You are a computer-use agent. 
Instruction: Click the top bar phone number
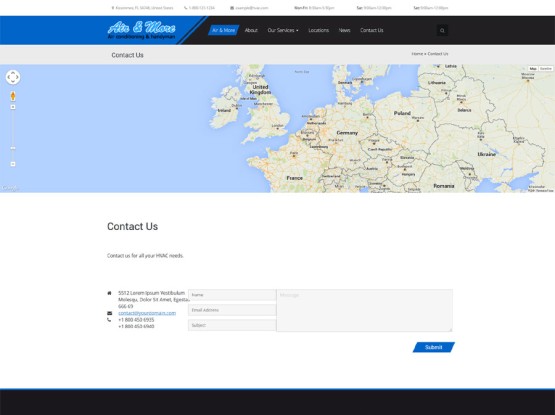201,8
